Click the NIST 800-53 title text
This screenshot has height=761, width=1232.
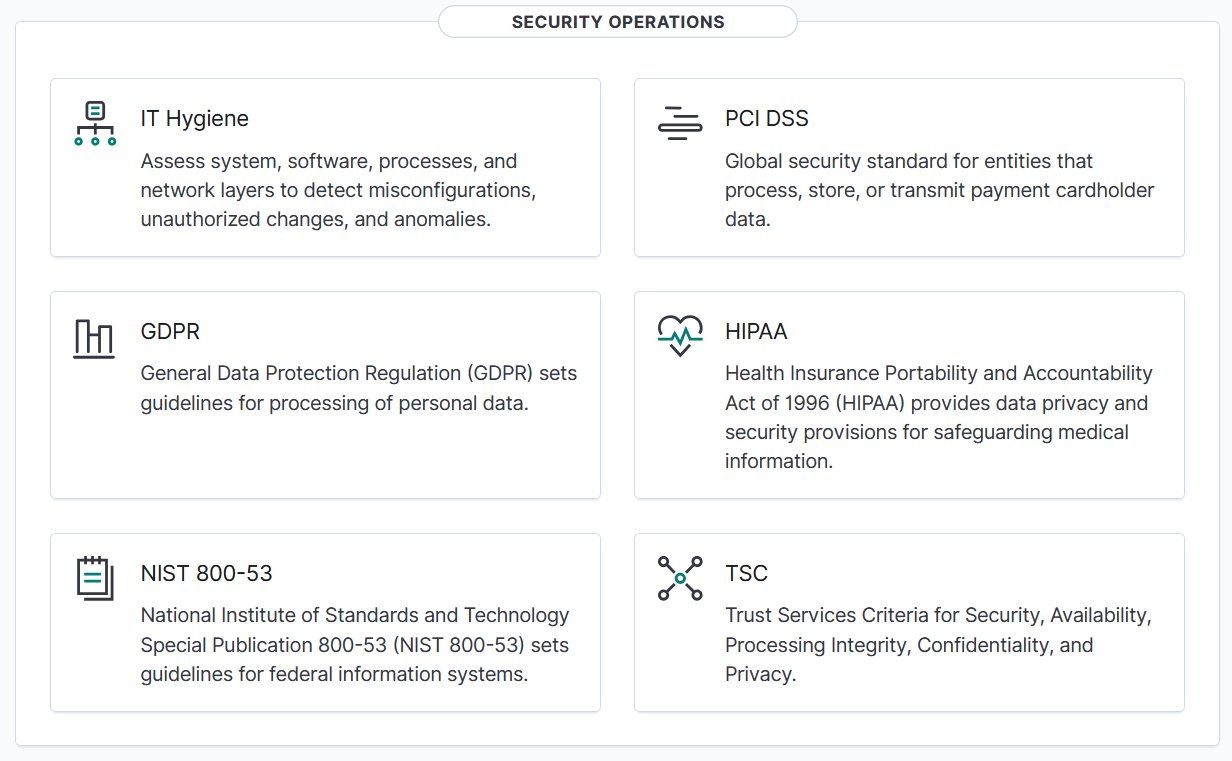click(207, 573)
